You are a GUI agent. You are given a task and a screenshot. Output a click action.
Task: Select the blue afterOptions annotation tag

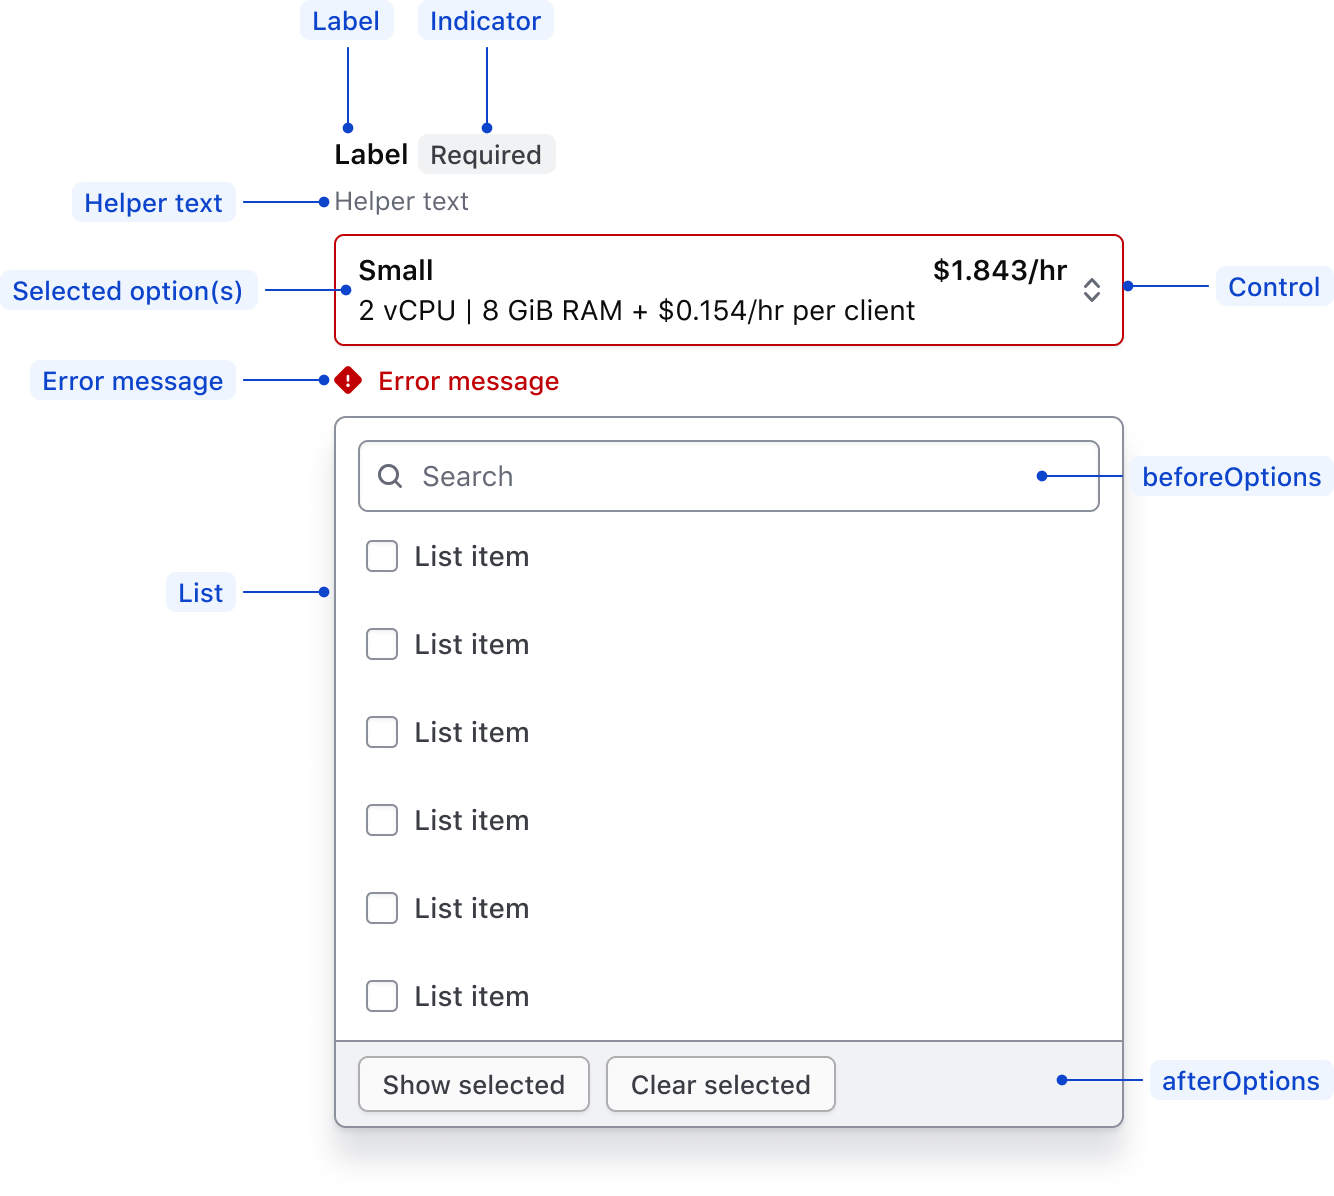[x=1240, y=1081]
